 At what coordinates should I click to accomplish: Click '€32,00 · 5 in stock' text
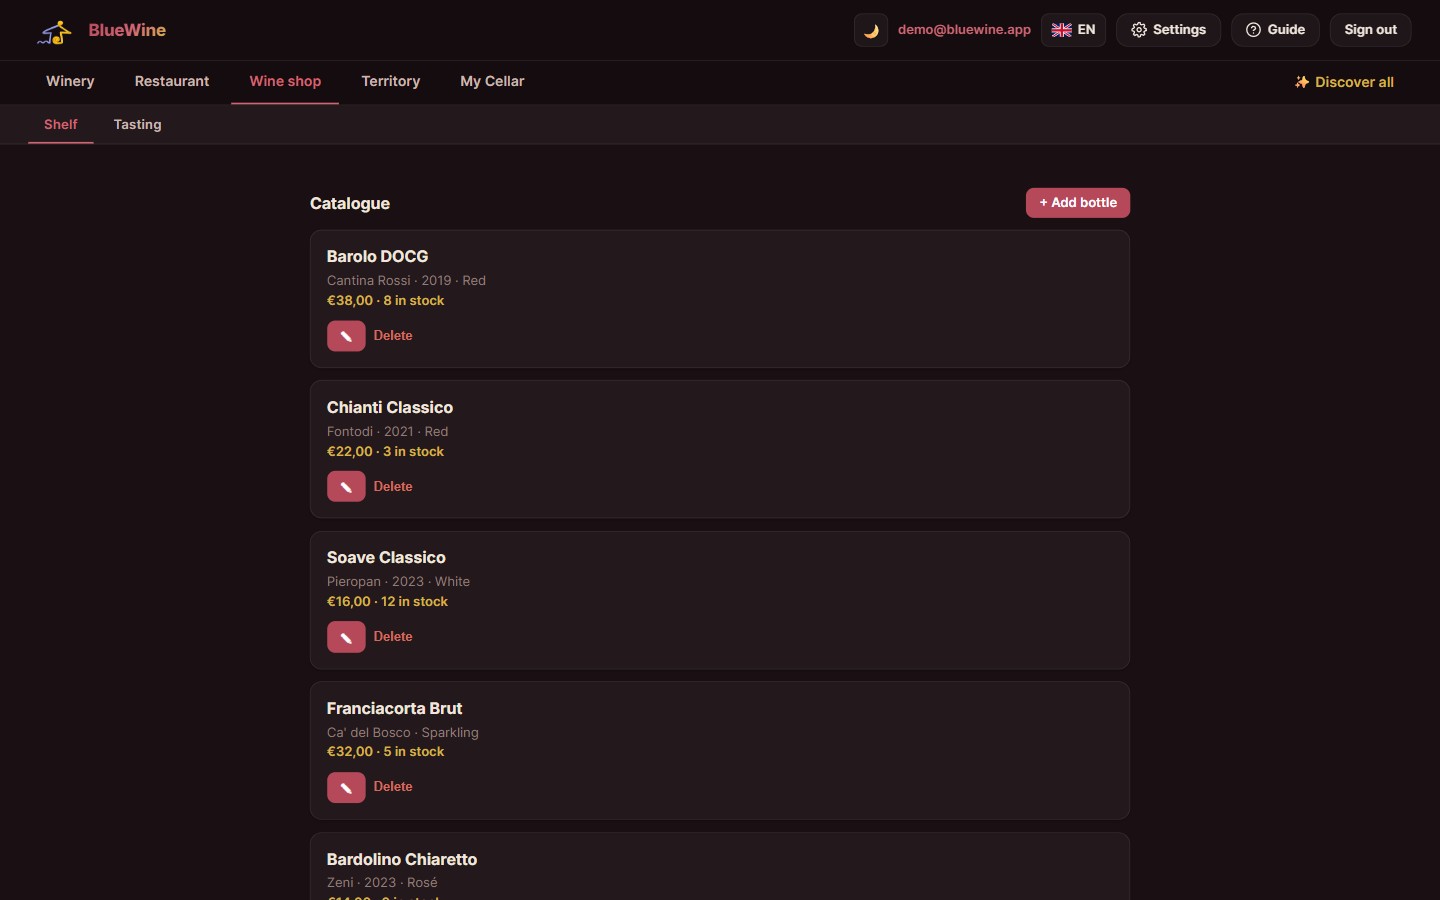385,752
